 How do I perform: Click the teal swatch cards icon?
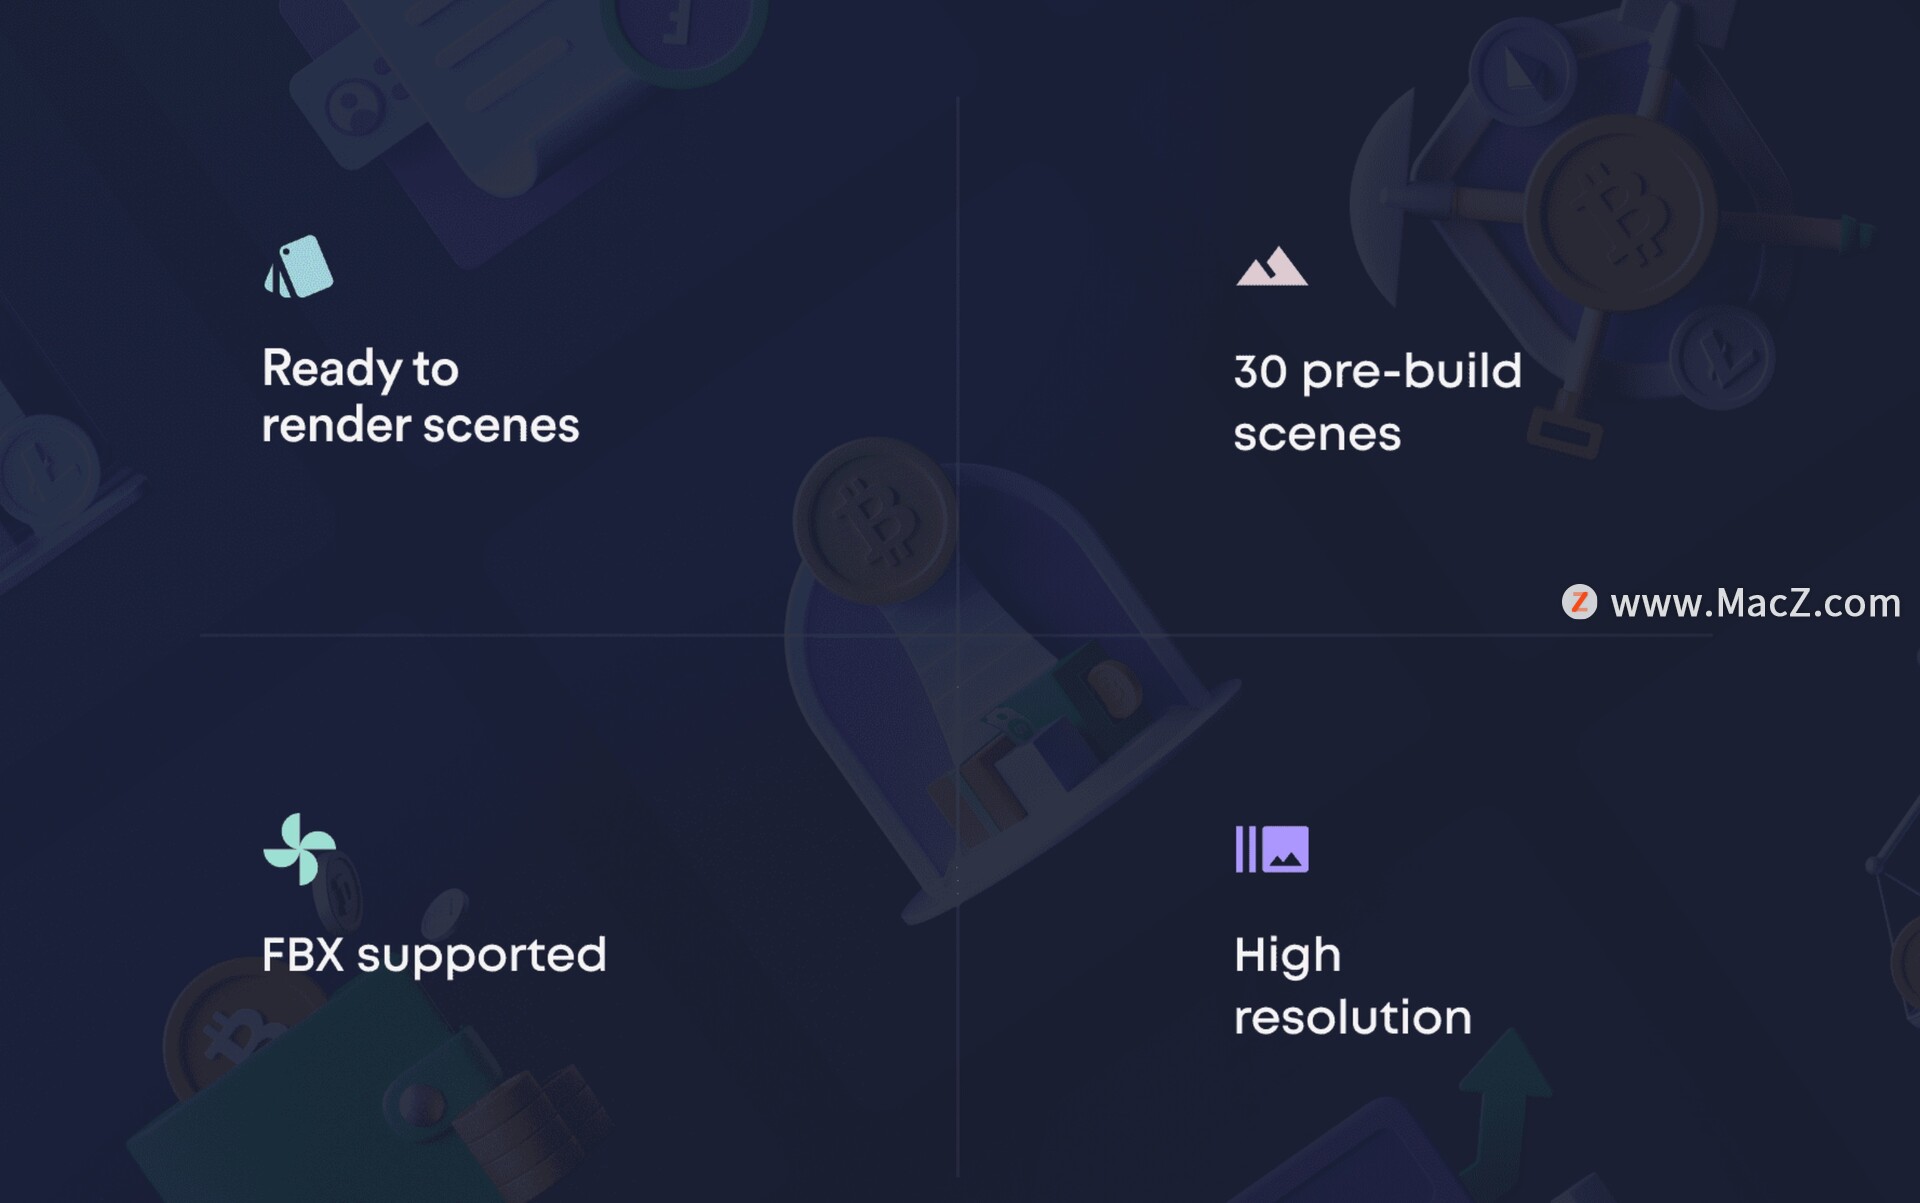[x=298, y=267]
